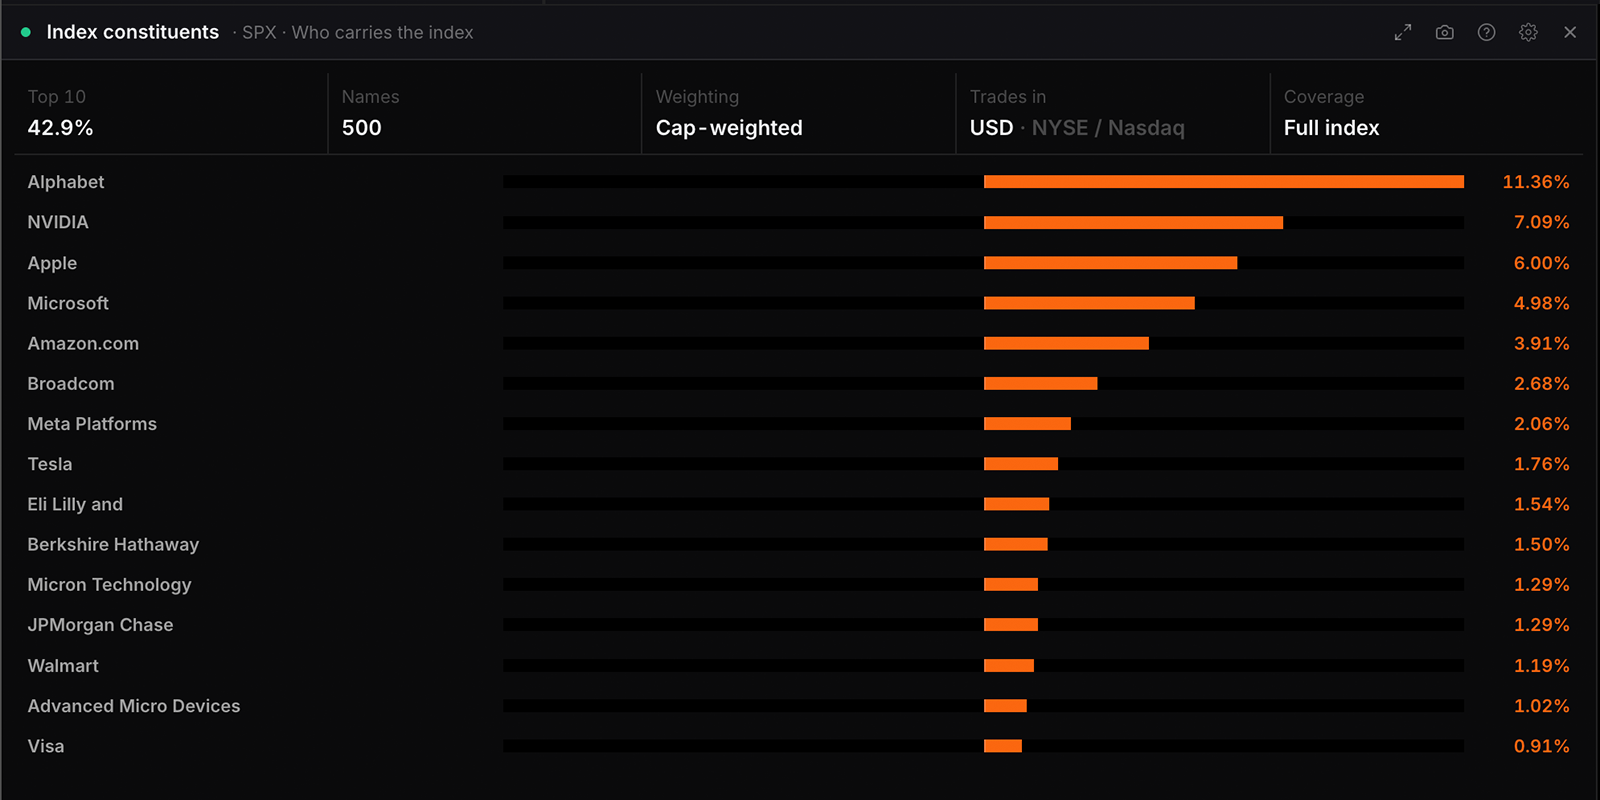
Task: Select the Advanced Micro Devices row label
Action: pos(134,706)
